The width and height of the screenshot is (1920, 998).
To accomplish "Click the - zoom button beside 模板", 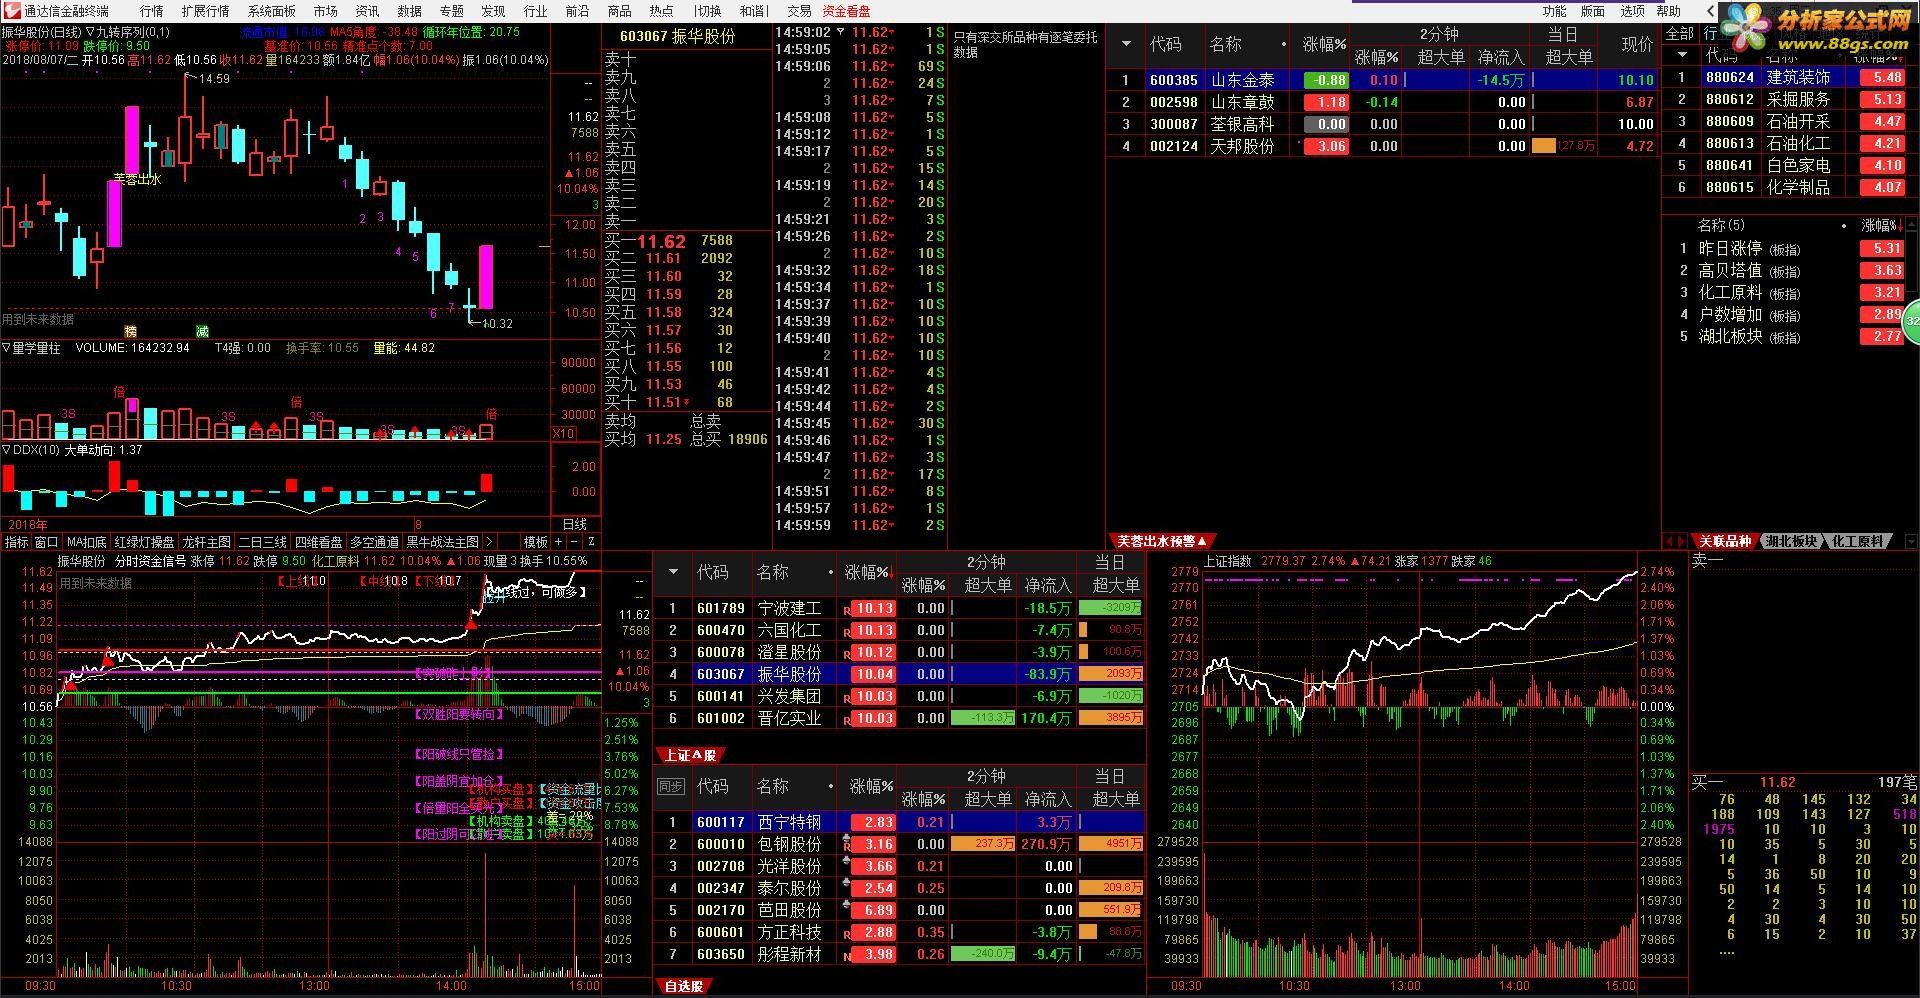I will [574, 542].
